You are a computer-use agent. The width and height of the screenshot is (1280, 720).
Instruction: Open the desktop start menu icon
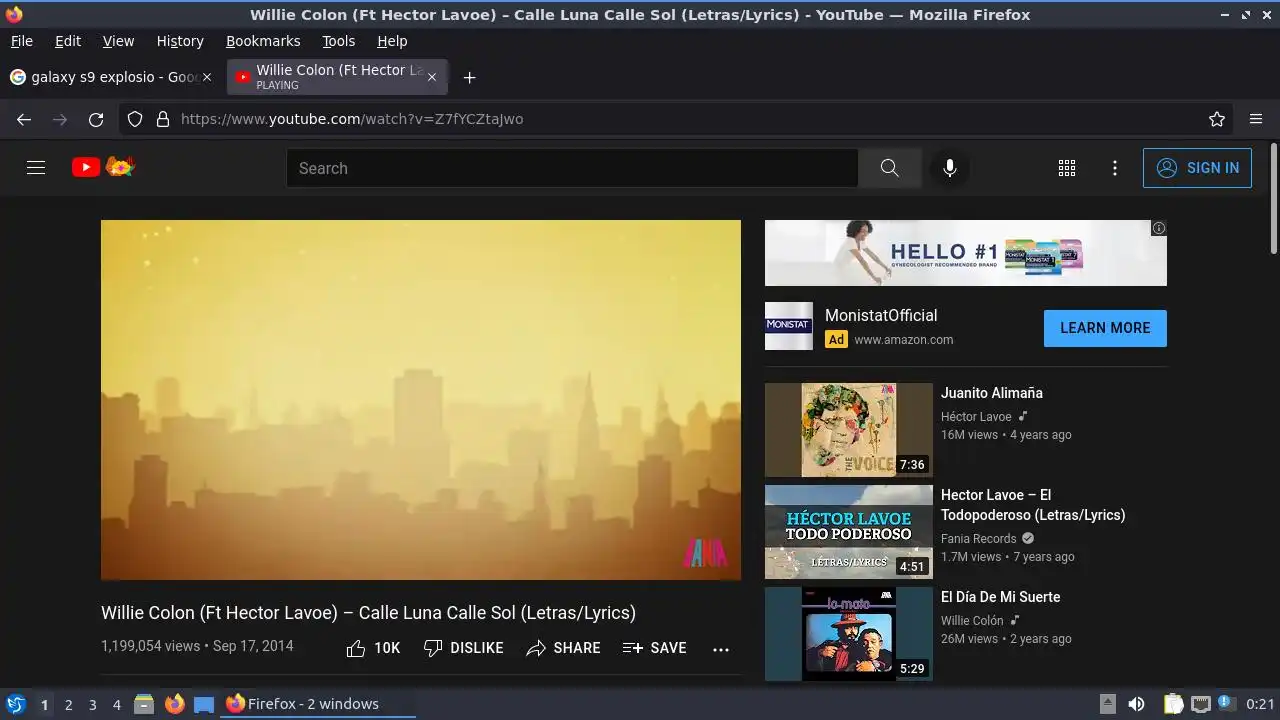point(16,704)
